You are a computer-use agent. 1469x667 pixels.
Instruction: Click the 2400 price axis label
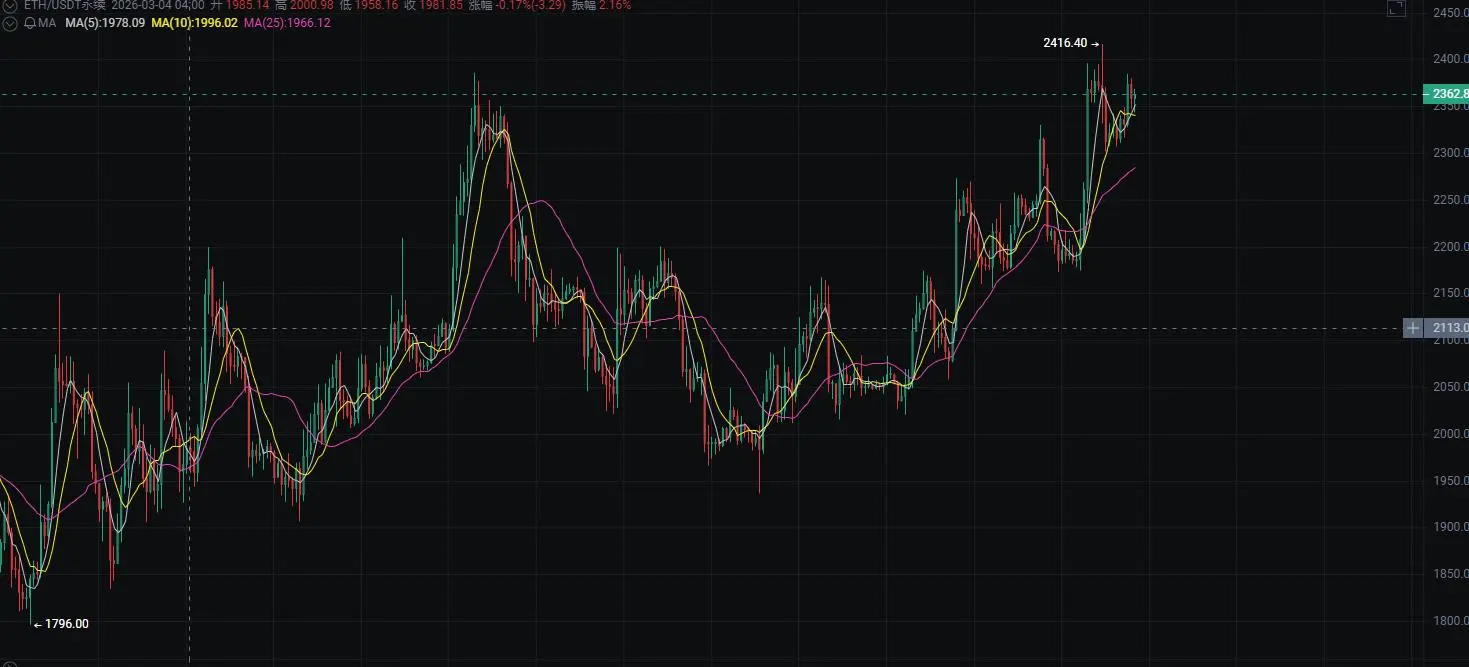pos(1450,60)
